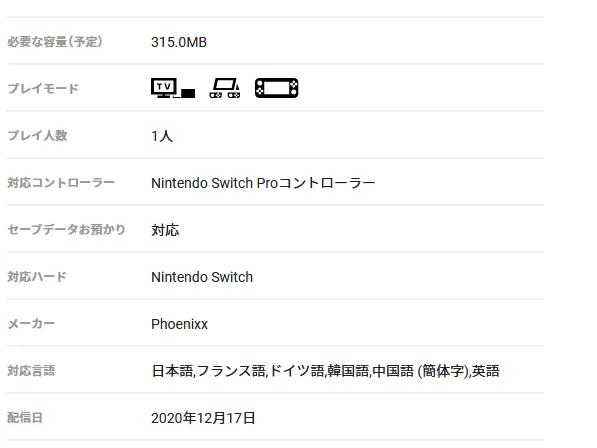Image resolution: width=597 pixels, height=448 pixels.
Task: Click the TV mode play icon
Action: click(173, 88)
